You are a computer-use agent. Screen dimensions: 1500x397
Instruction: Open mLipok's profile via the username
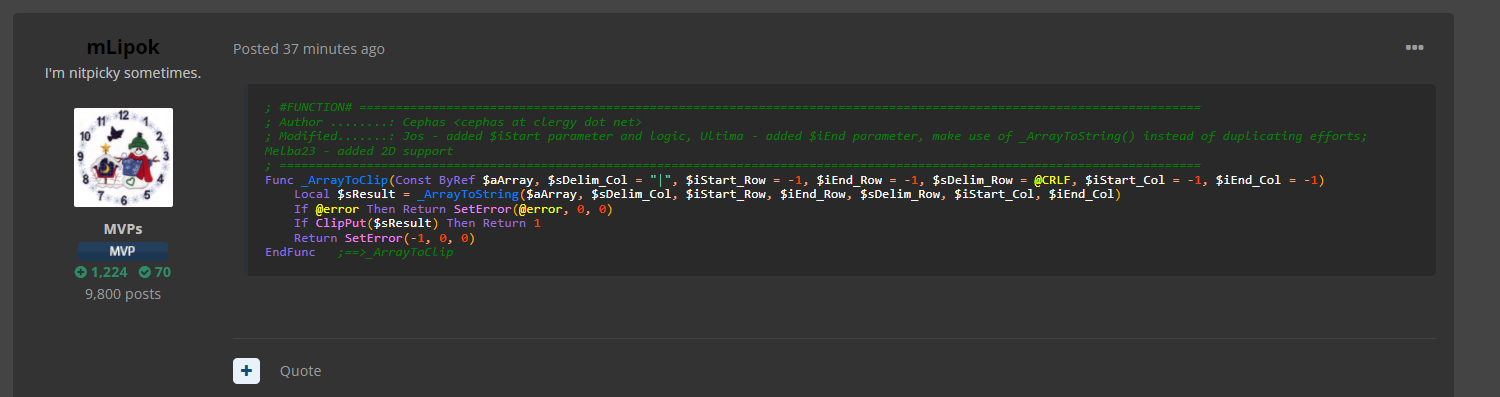coord(123,48)
